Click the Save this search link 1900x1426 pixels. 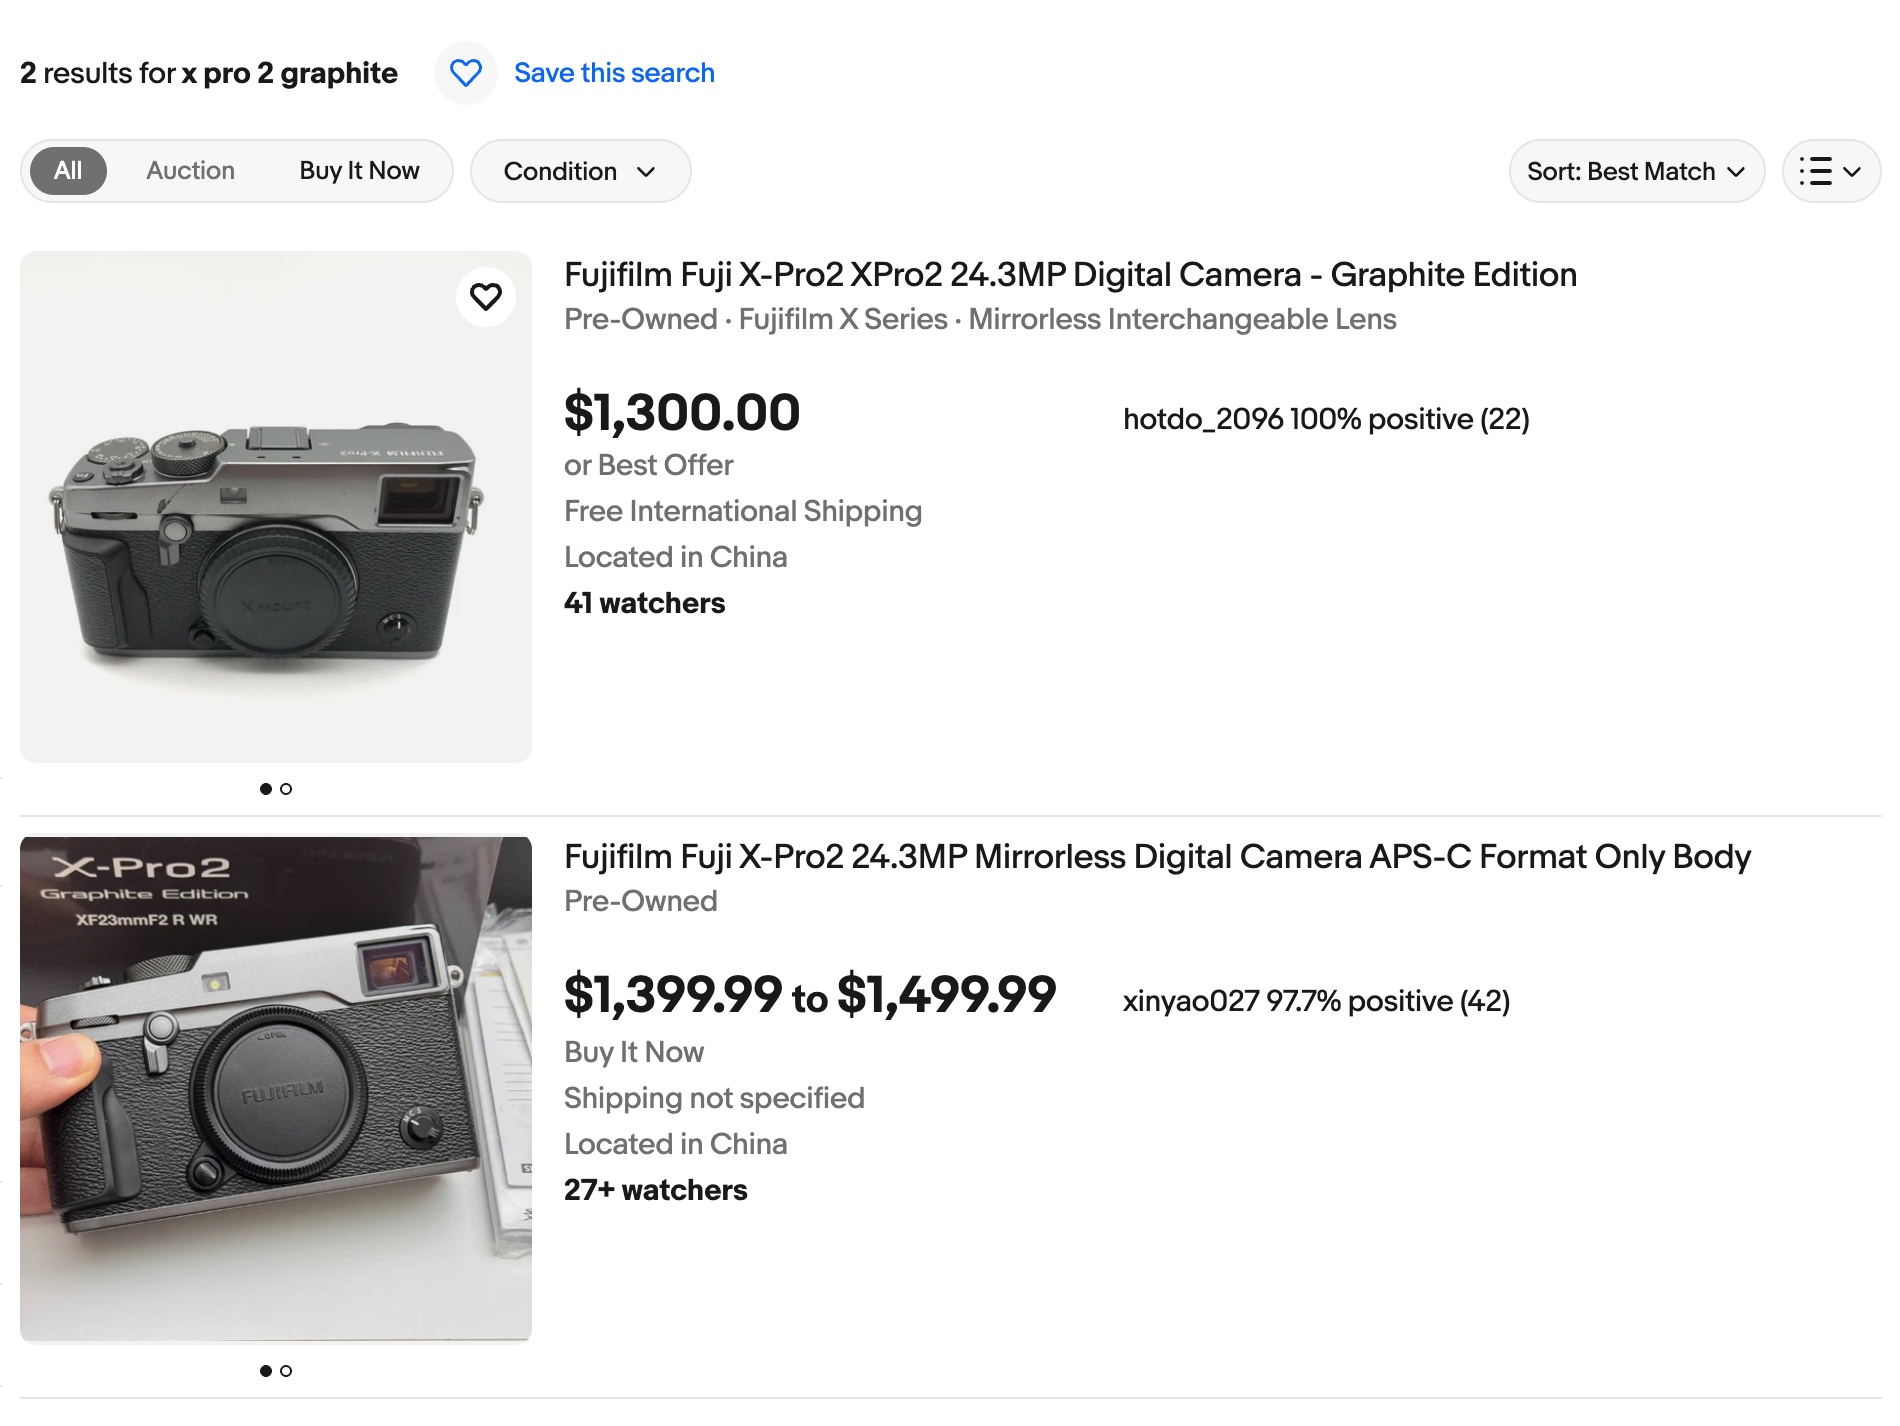[614, 73]
